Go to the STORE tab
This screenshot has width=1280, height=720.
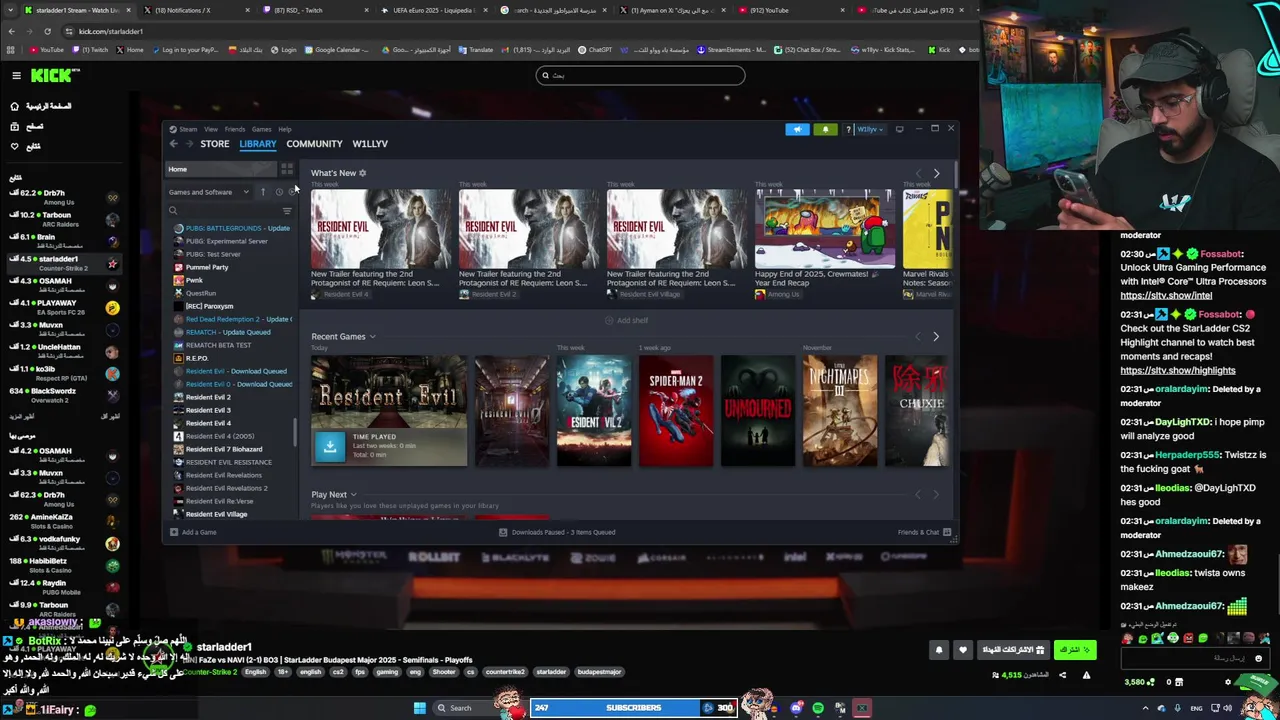(214, 144)
